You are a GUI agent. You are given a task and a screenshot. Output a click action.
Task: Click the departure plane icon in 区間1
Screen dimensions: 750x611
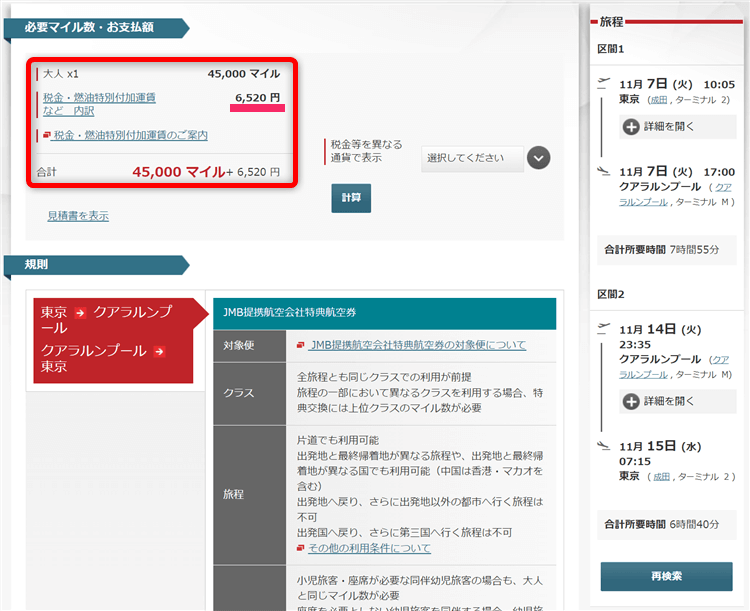pyautogui.click(x=603, y=82)
